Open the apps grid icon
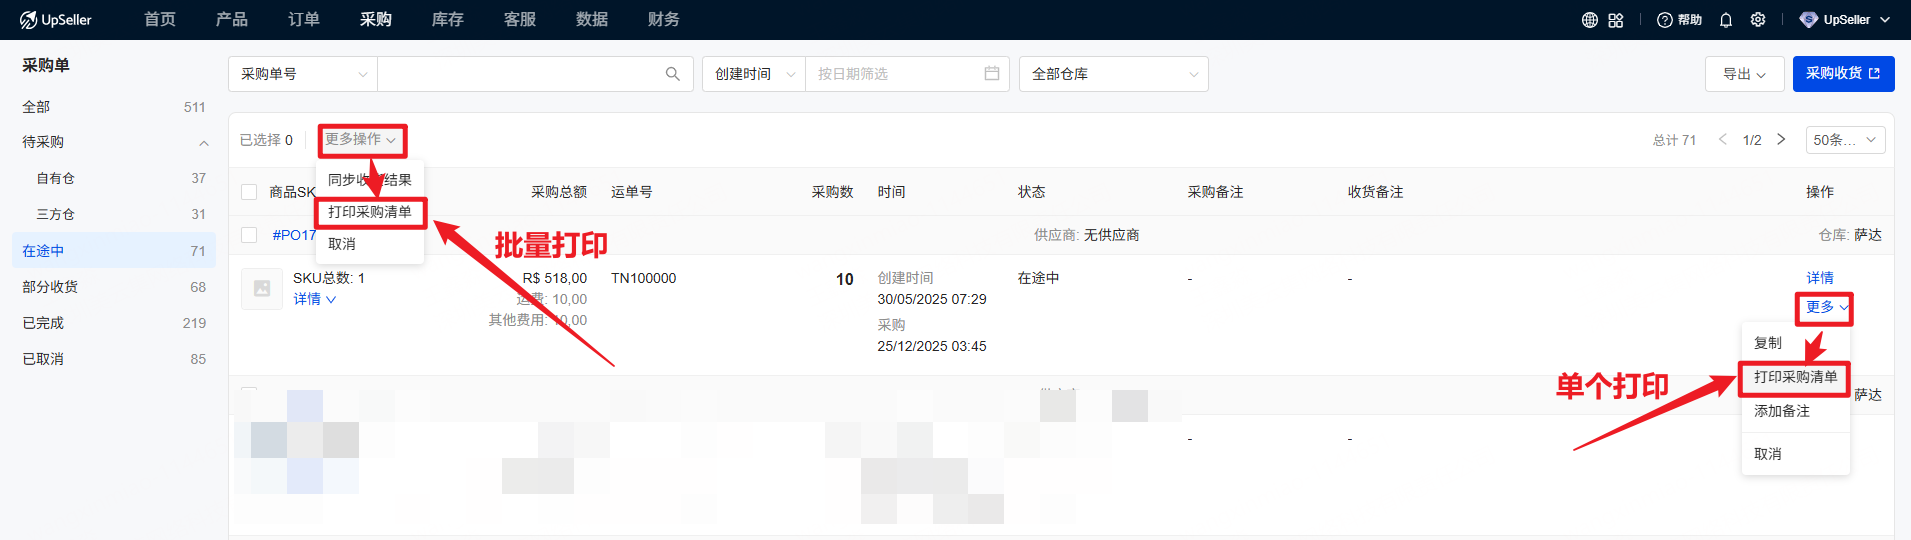This screenshot has width=1911, height=540. coord(1616,20)
